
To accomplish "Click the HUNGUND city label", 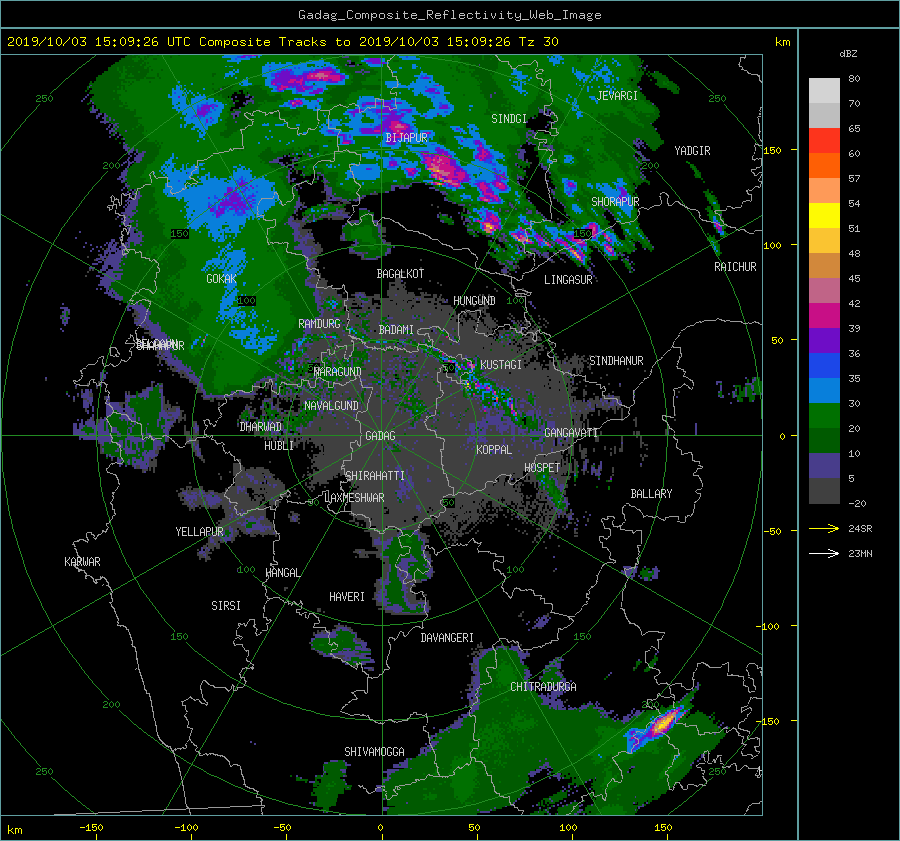I will tap(474, 301).
